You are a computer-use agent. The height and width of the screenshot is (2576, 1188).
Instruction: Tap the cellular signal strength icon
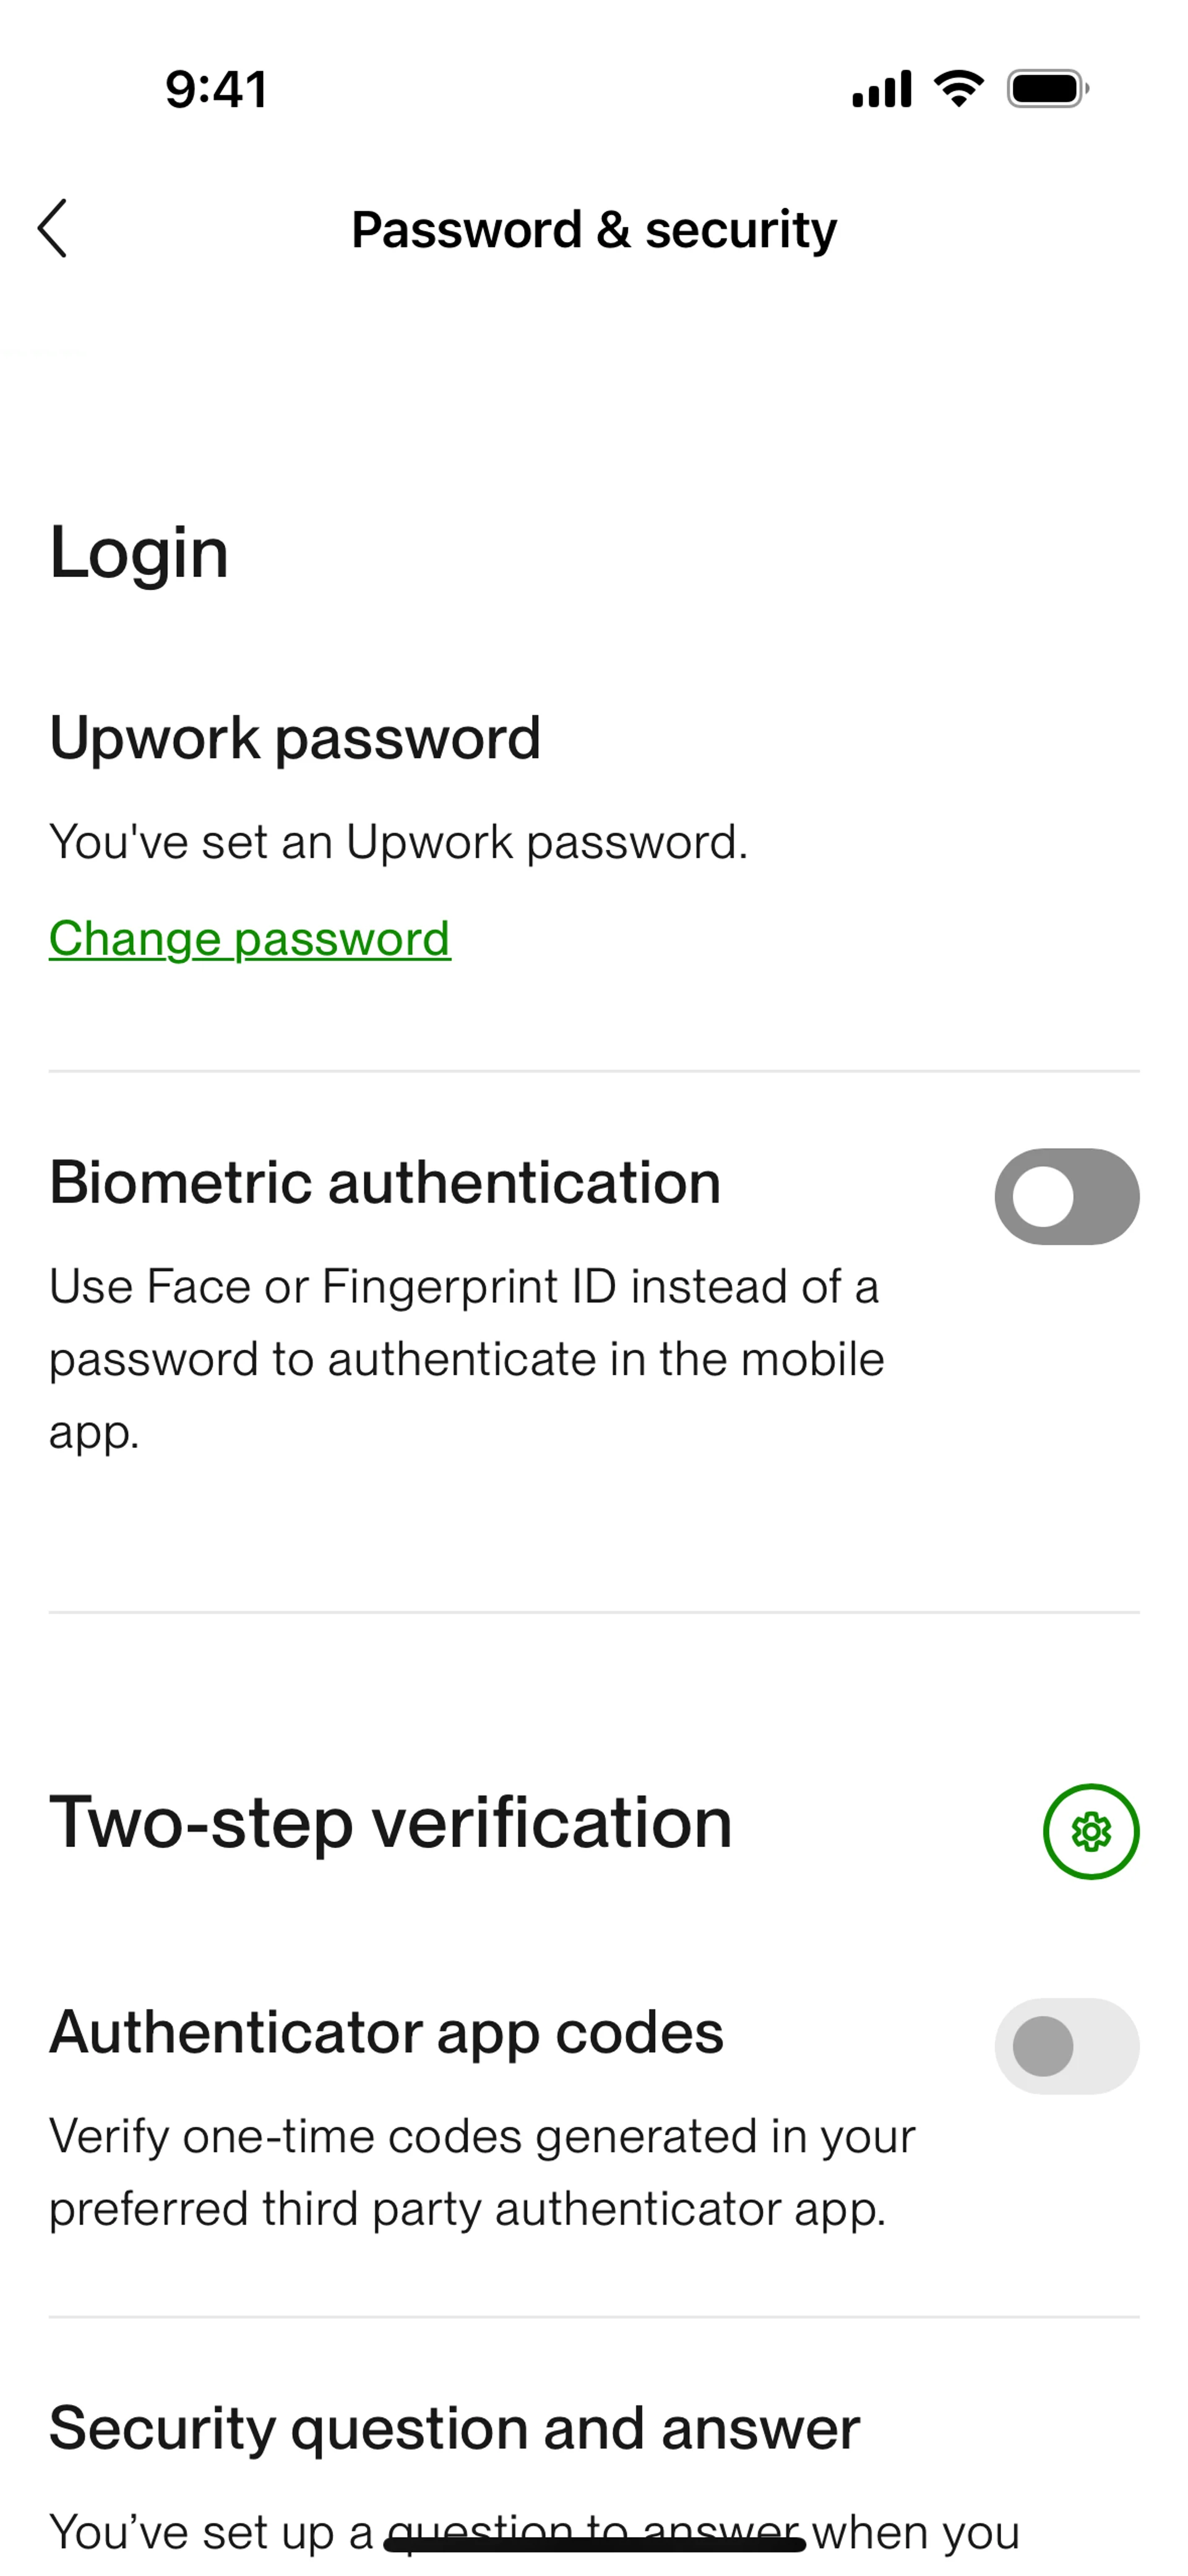point(881,89)
